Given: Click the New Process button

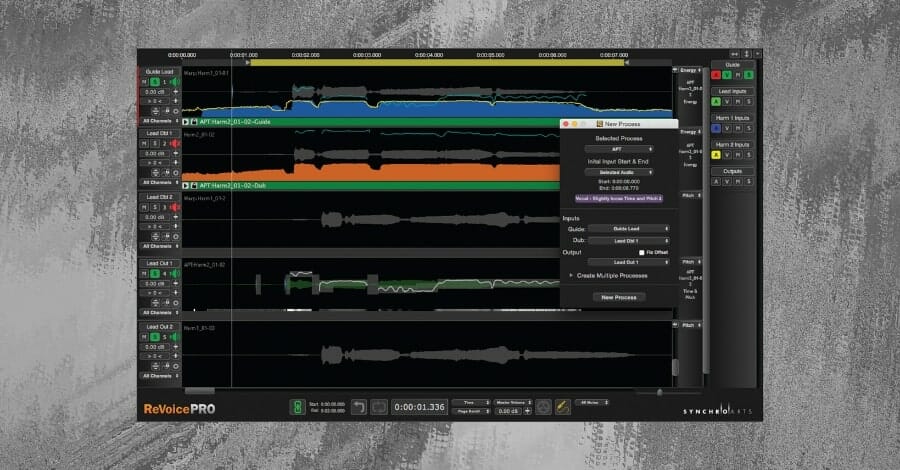Looking at the screenshot, I should pyautogui.click(x=619, y=297).
